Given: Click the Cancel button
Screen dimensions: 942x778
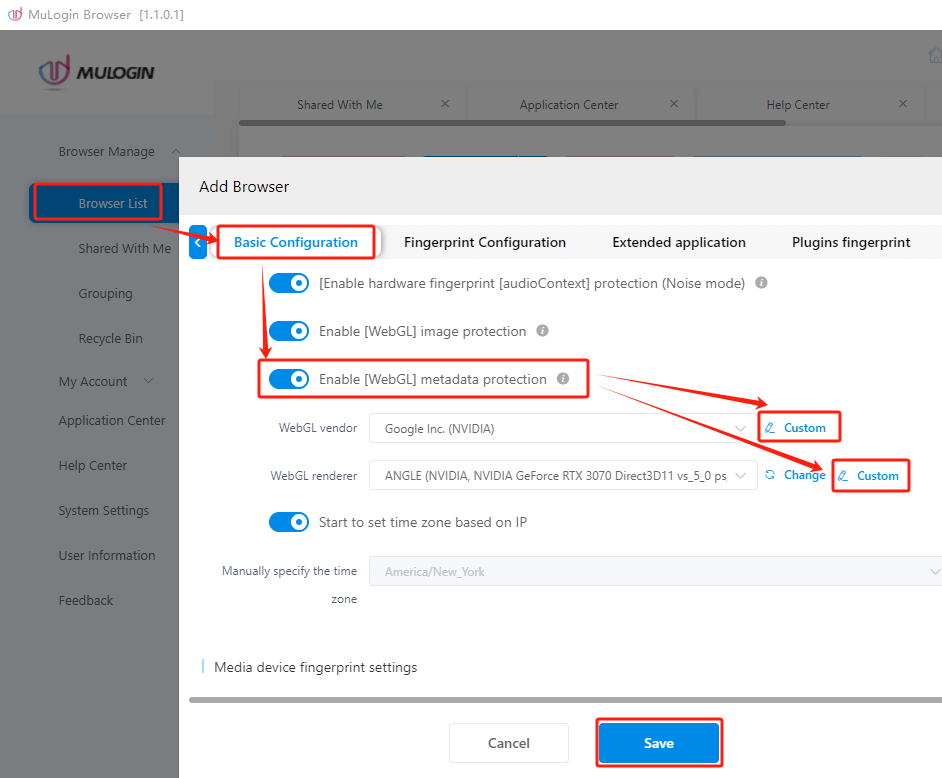Looking at the screenshot, I should (x=509, y=743).
